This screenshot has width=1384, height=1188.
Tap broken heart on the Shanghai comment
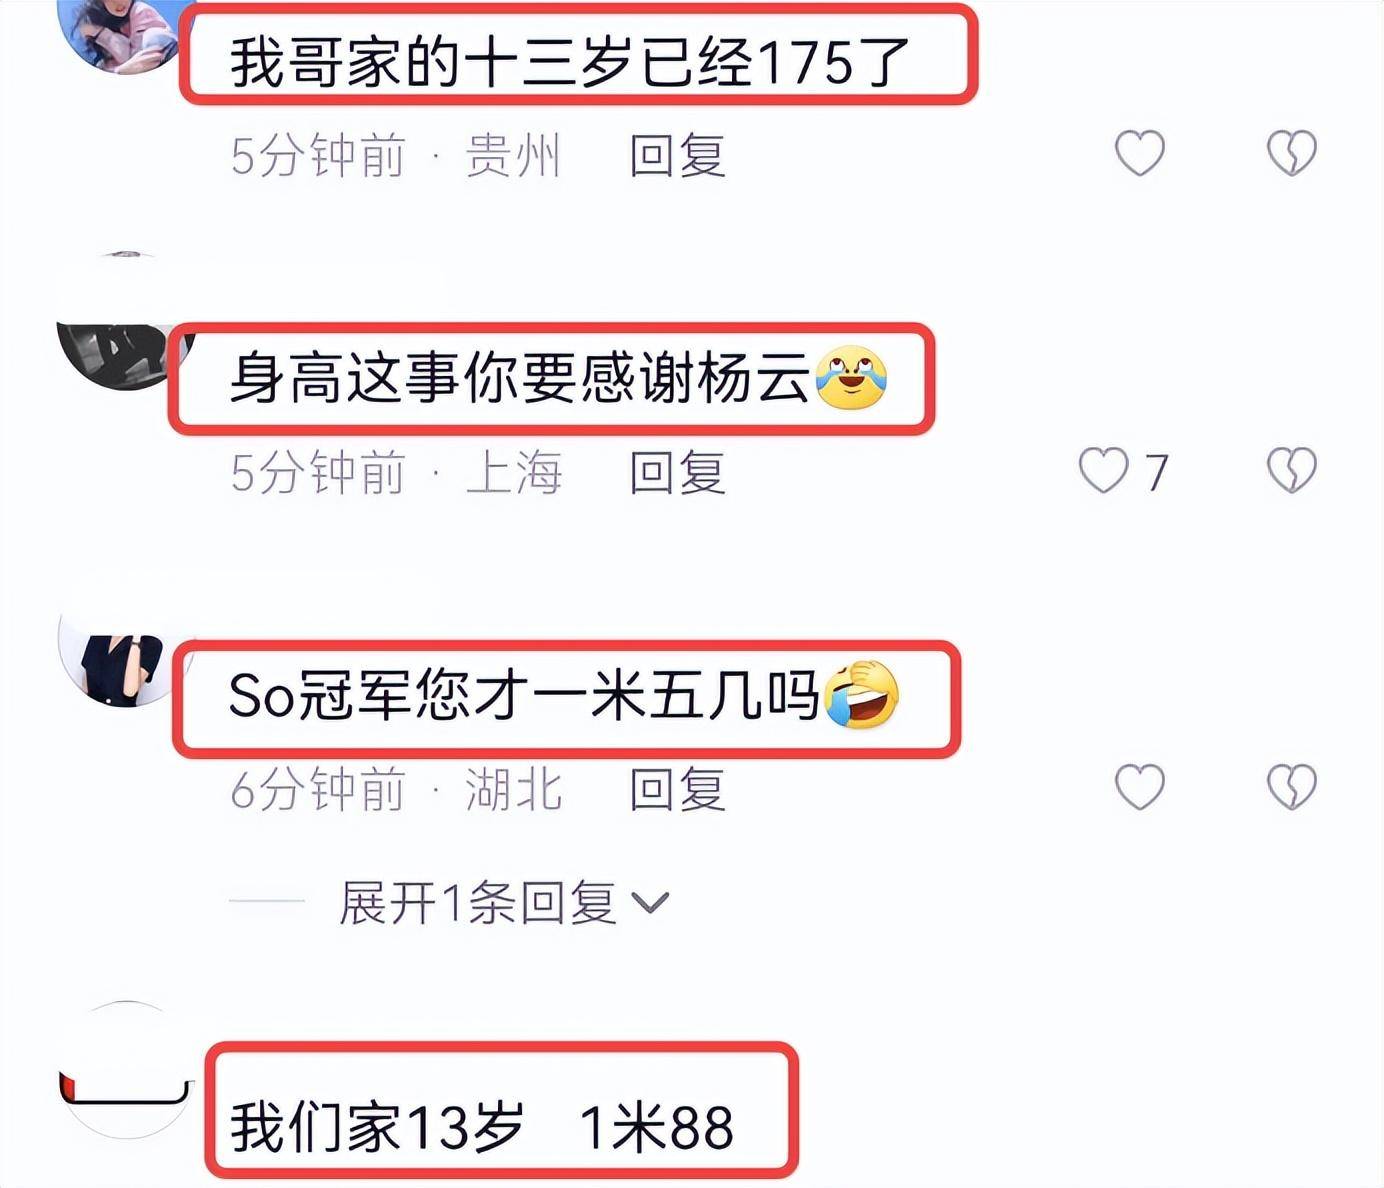(x=1292, y=470)
